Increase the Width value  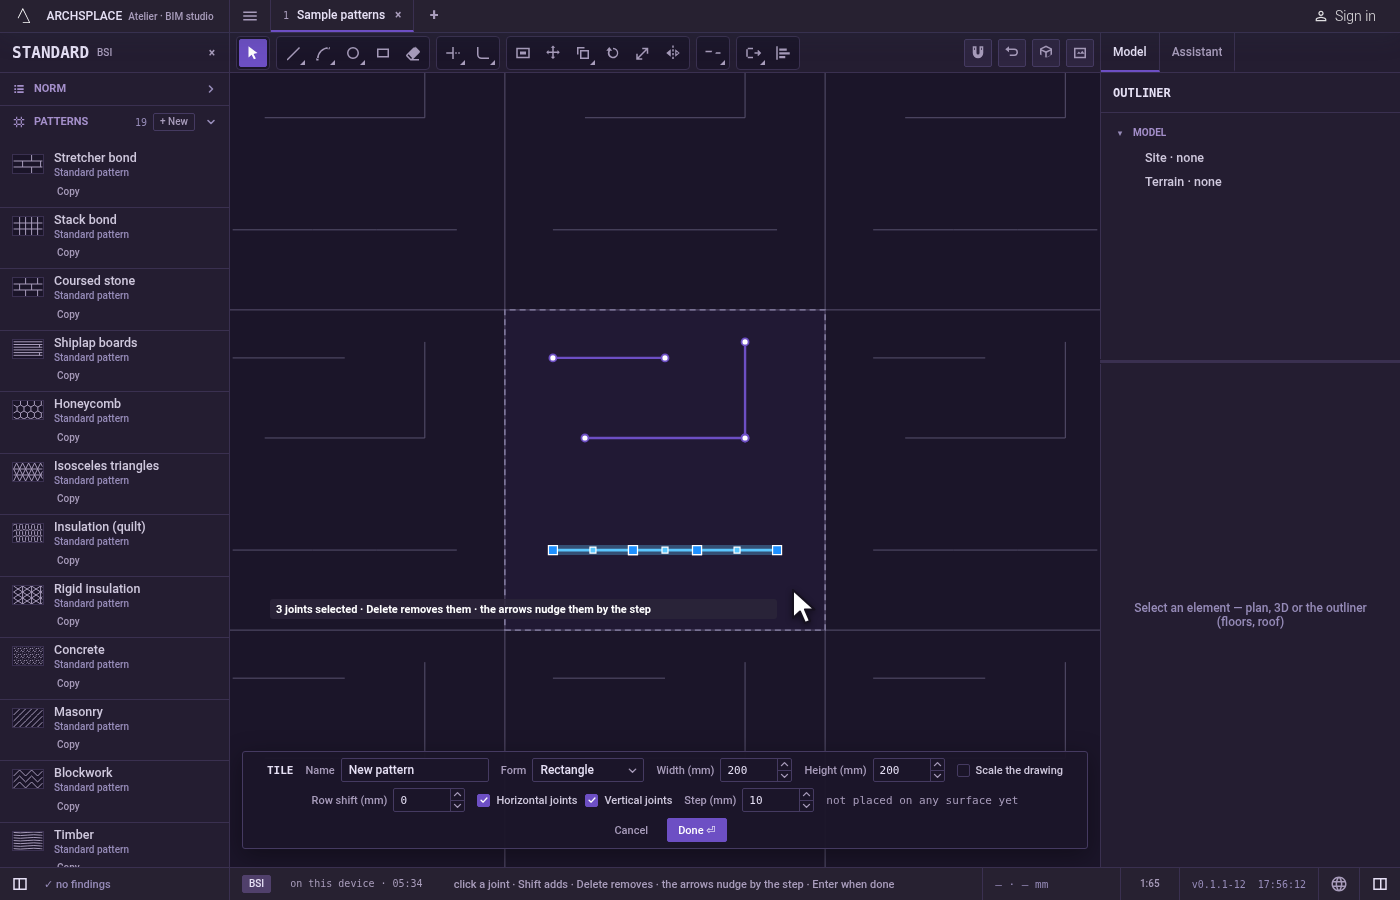coord(784,765)
